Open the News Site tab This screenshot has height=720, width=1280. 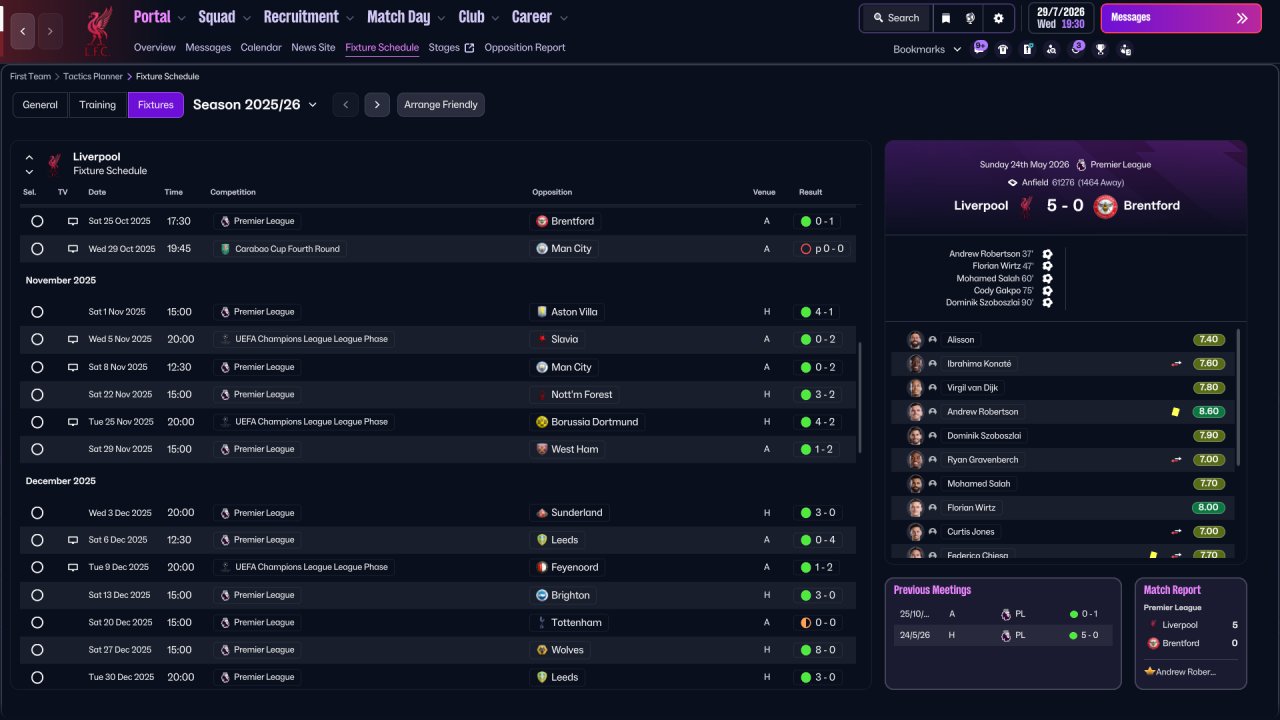click(x=313, y=47)
